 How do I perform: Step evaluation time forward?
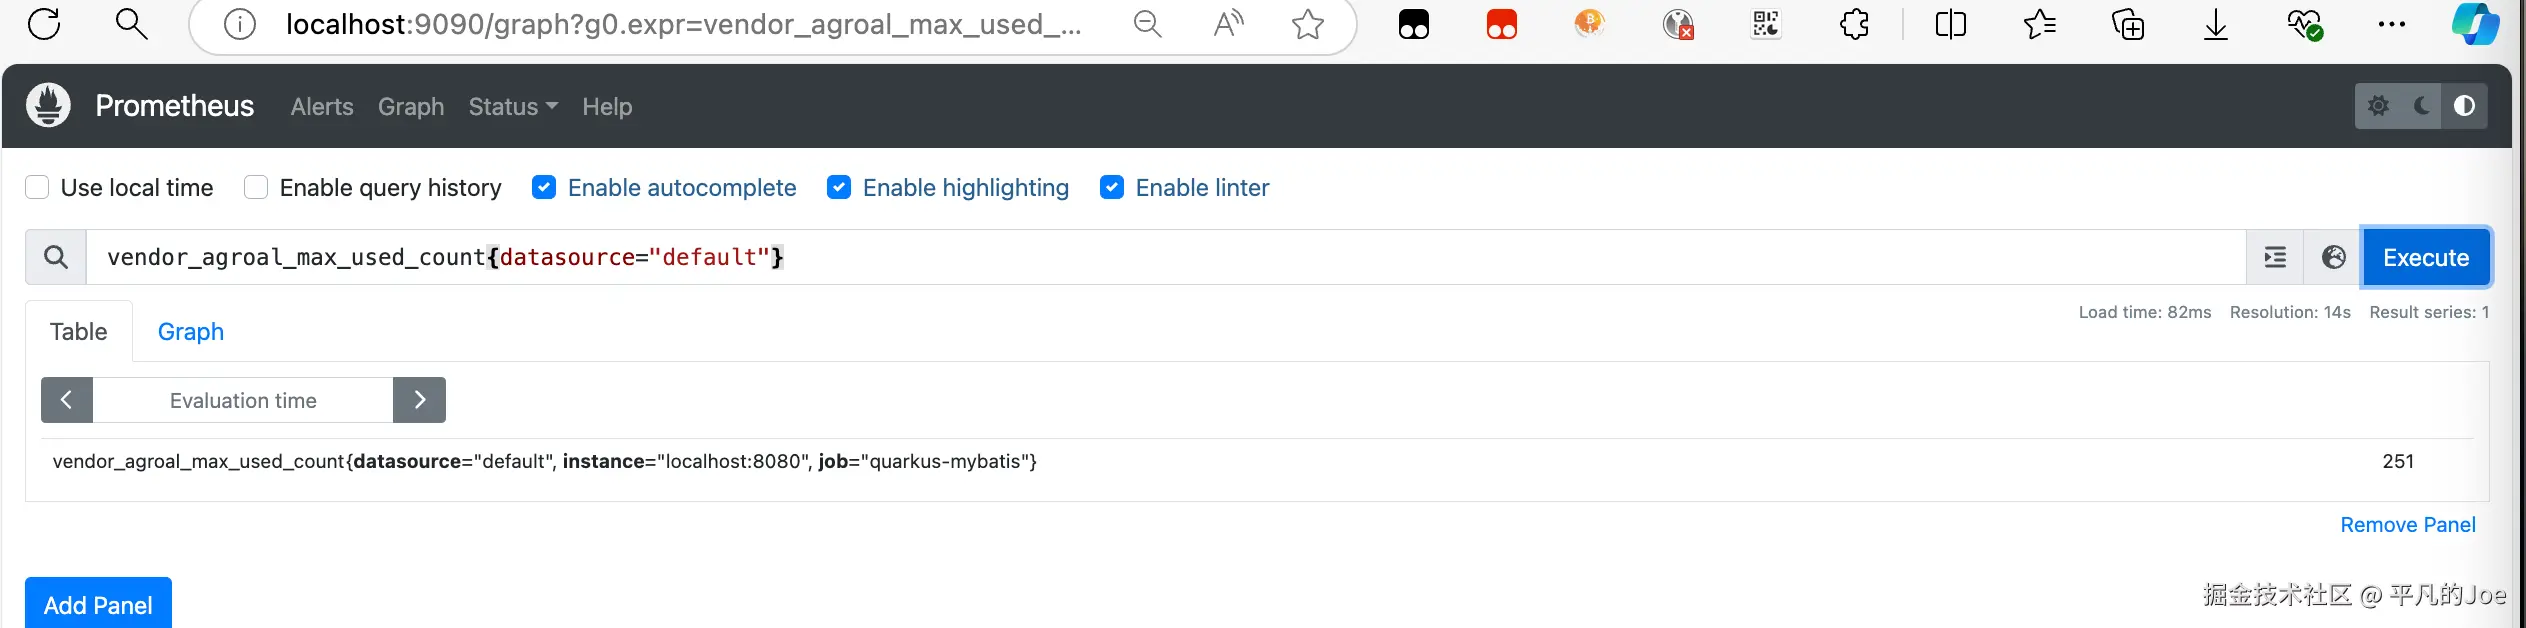point(419,400)
